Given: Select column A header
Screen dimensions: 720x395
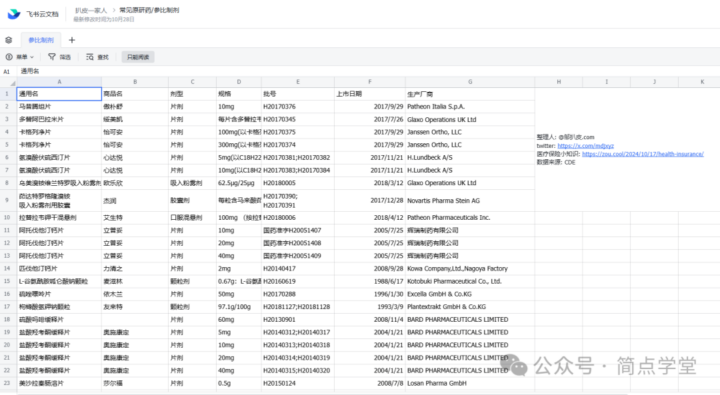Looking at the screenshot, I should pos(59,82).
